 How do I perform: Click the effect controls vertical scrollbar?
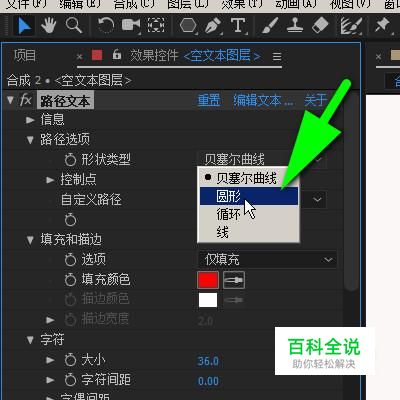350,193
